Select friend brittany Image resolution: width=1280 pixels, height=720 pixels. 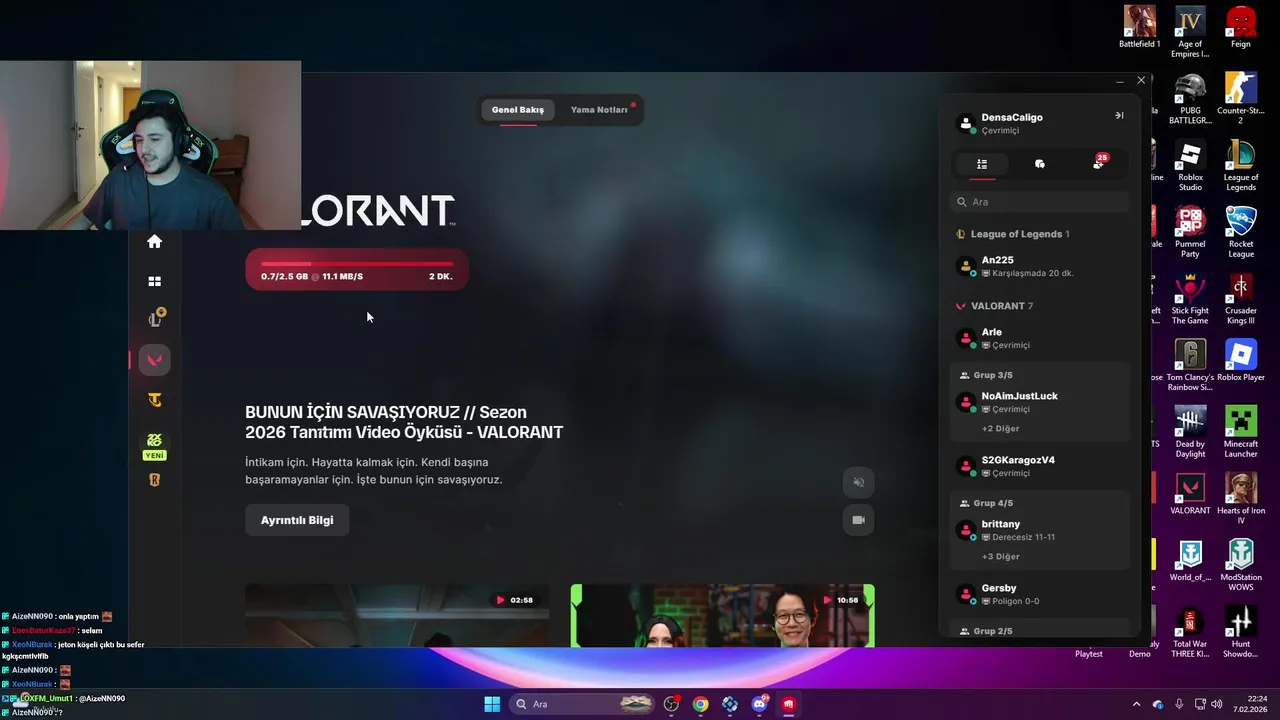click(x=1040, y=530)
